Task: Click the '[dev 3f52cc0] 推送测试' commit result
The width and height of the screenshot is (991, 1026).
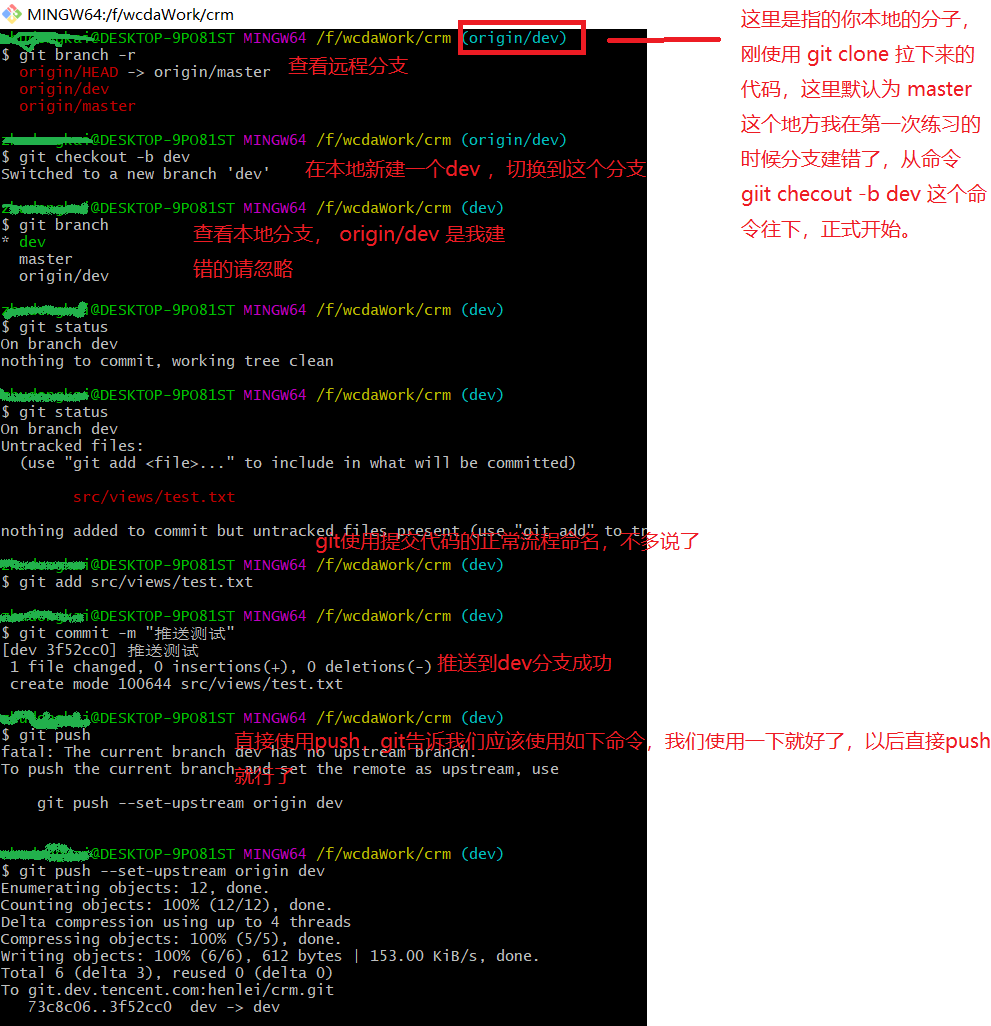Action: click(100, 650)
